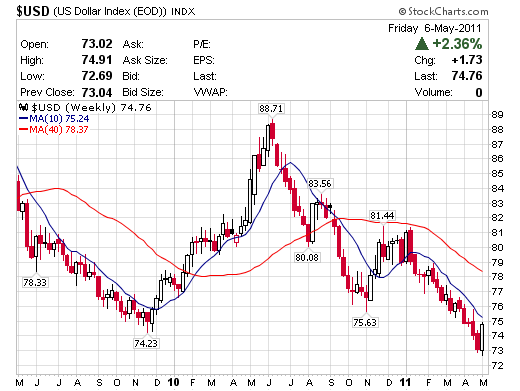
Task: Click the High value 74.91
Action: 97,60
